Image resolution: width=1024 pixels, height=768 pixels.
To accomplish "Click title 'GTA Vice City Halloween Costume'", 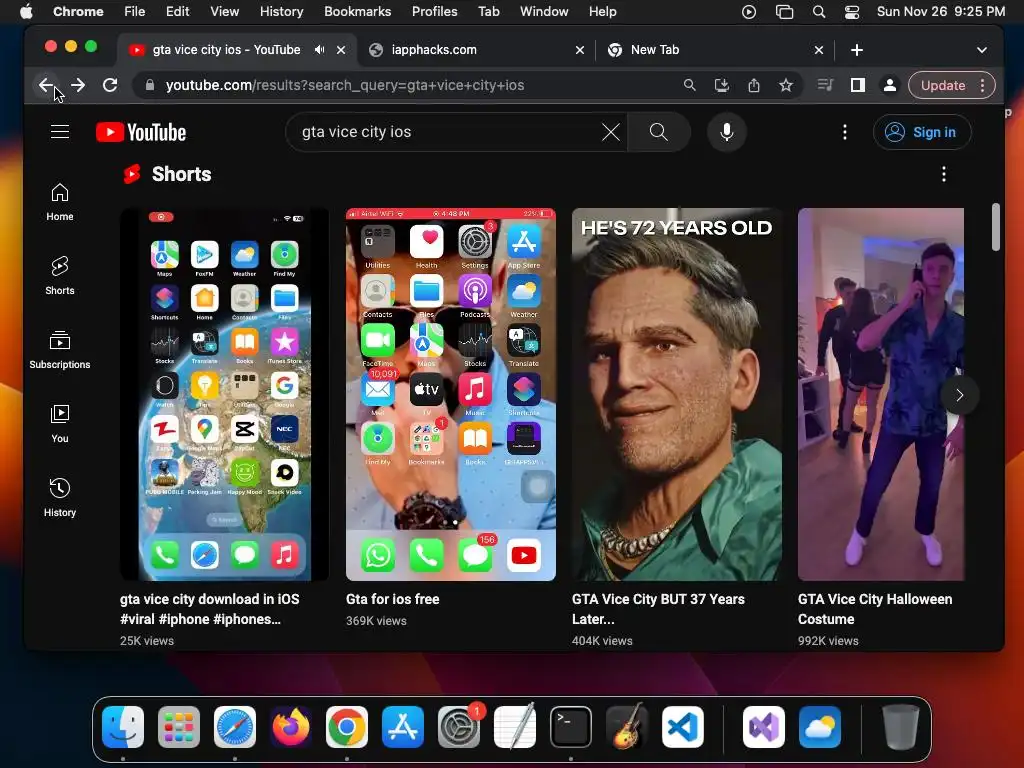I will (x=875, y=609).
